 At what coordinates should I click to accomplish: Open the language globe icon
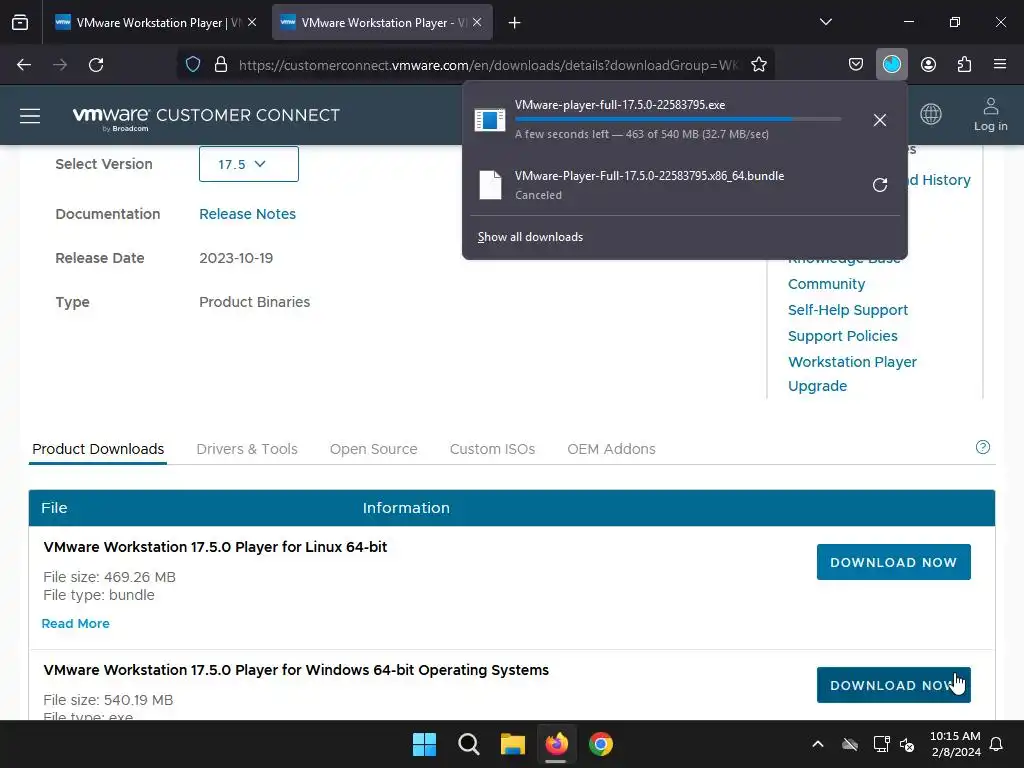click(931, 114)
